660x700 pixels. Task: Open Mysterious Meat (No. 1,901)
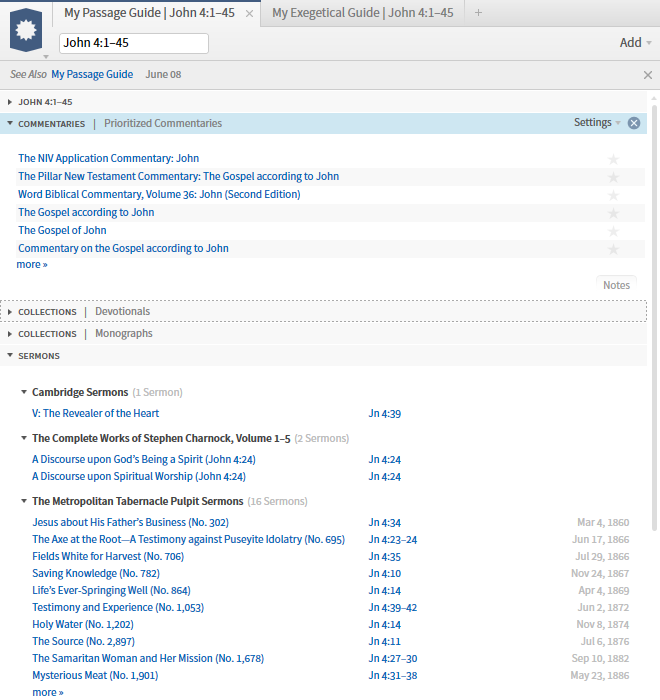coord(95,675)
